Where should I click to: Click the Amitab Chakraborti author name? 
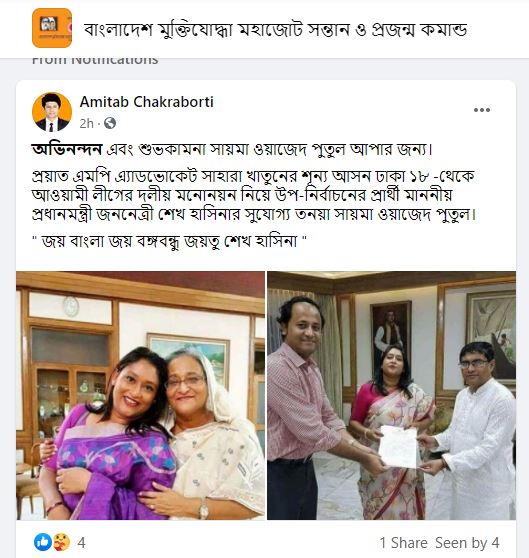147,102
